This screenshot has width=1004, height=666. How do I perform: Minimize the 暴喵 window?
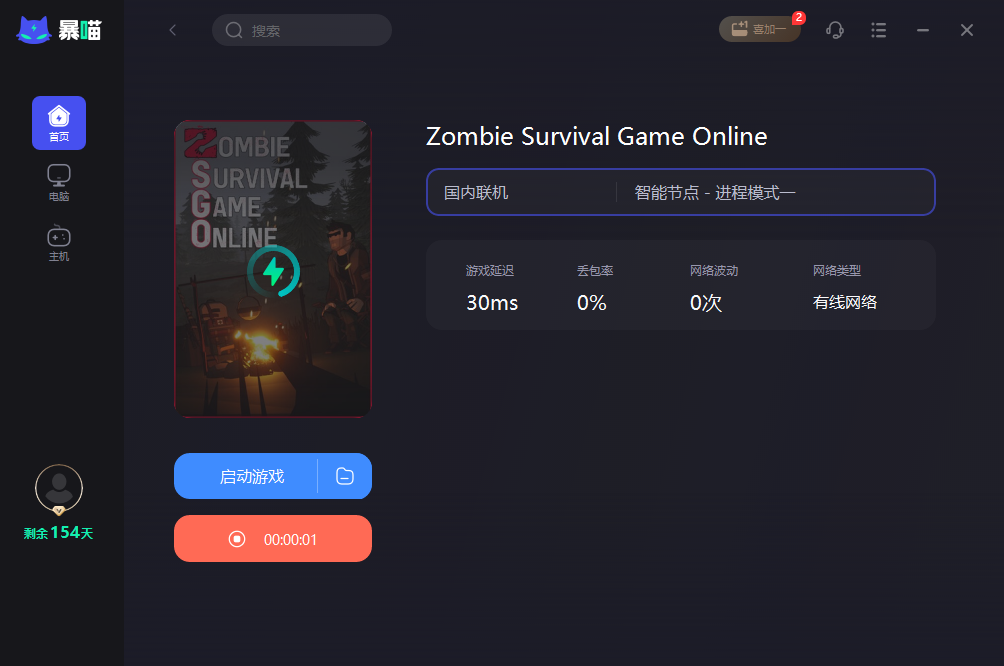click(x=923, y=30)
